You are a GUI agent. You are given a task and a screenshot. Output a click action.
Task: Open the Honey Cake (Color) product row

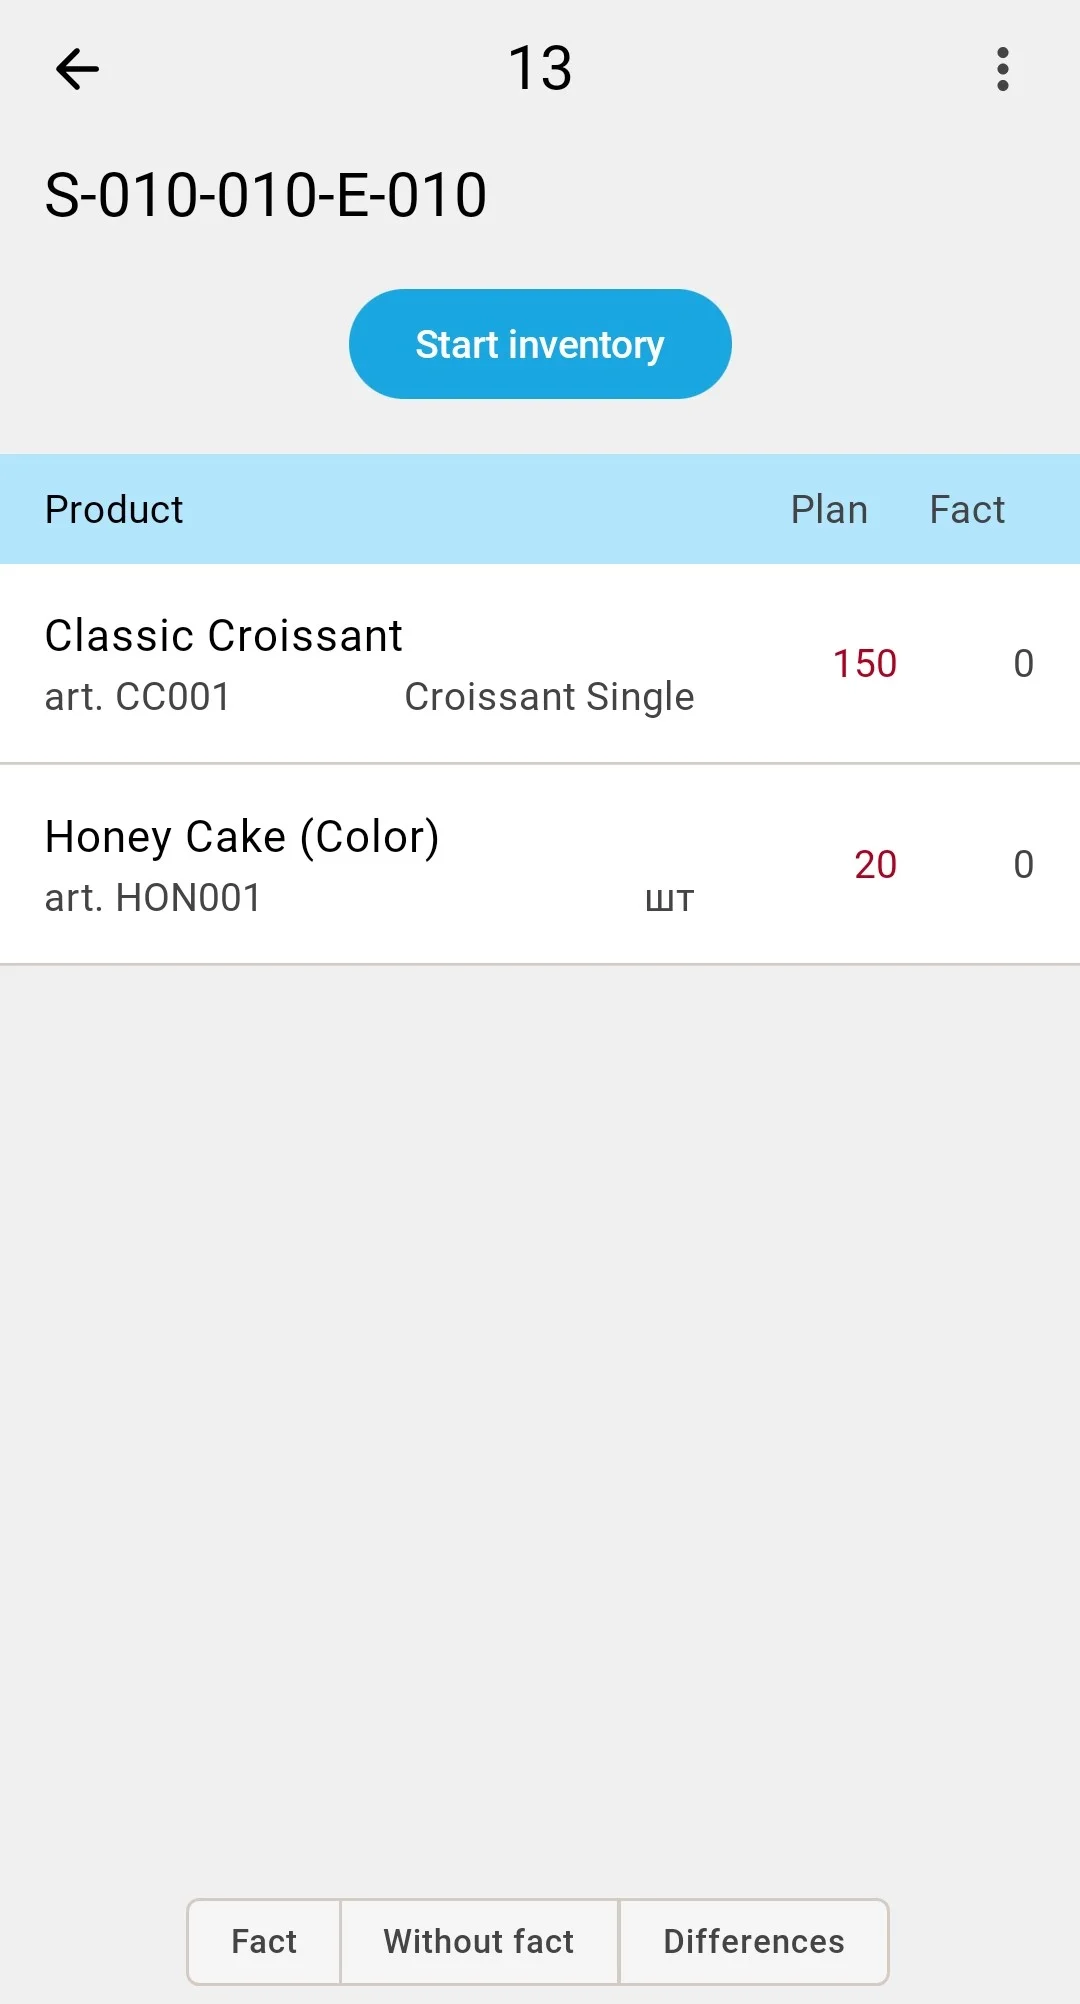point(540,865)
